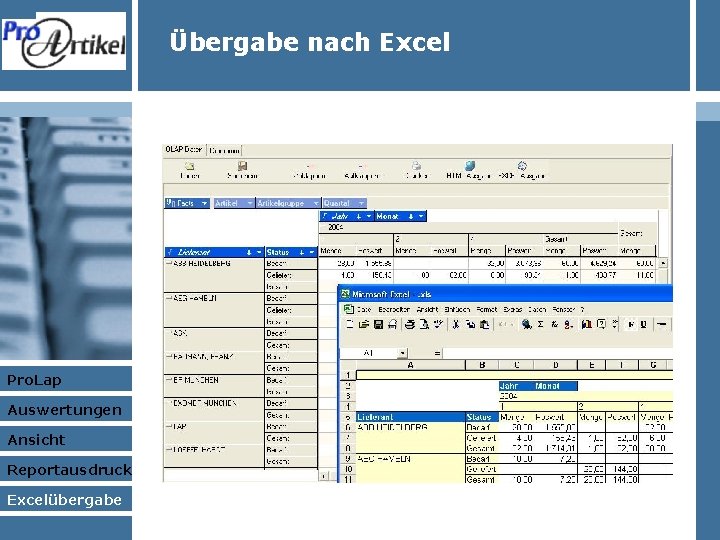This screenshot has width=720, height=540.
Task: Click the Zuklappen icon in OLAP toolbar
Action: [311, 166]
